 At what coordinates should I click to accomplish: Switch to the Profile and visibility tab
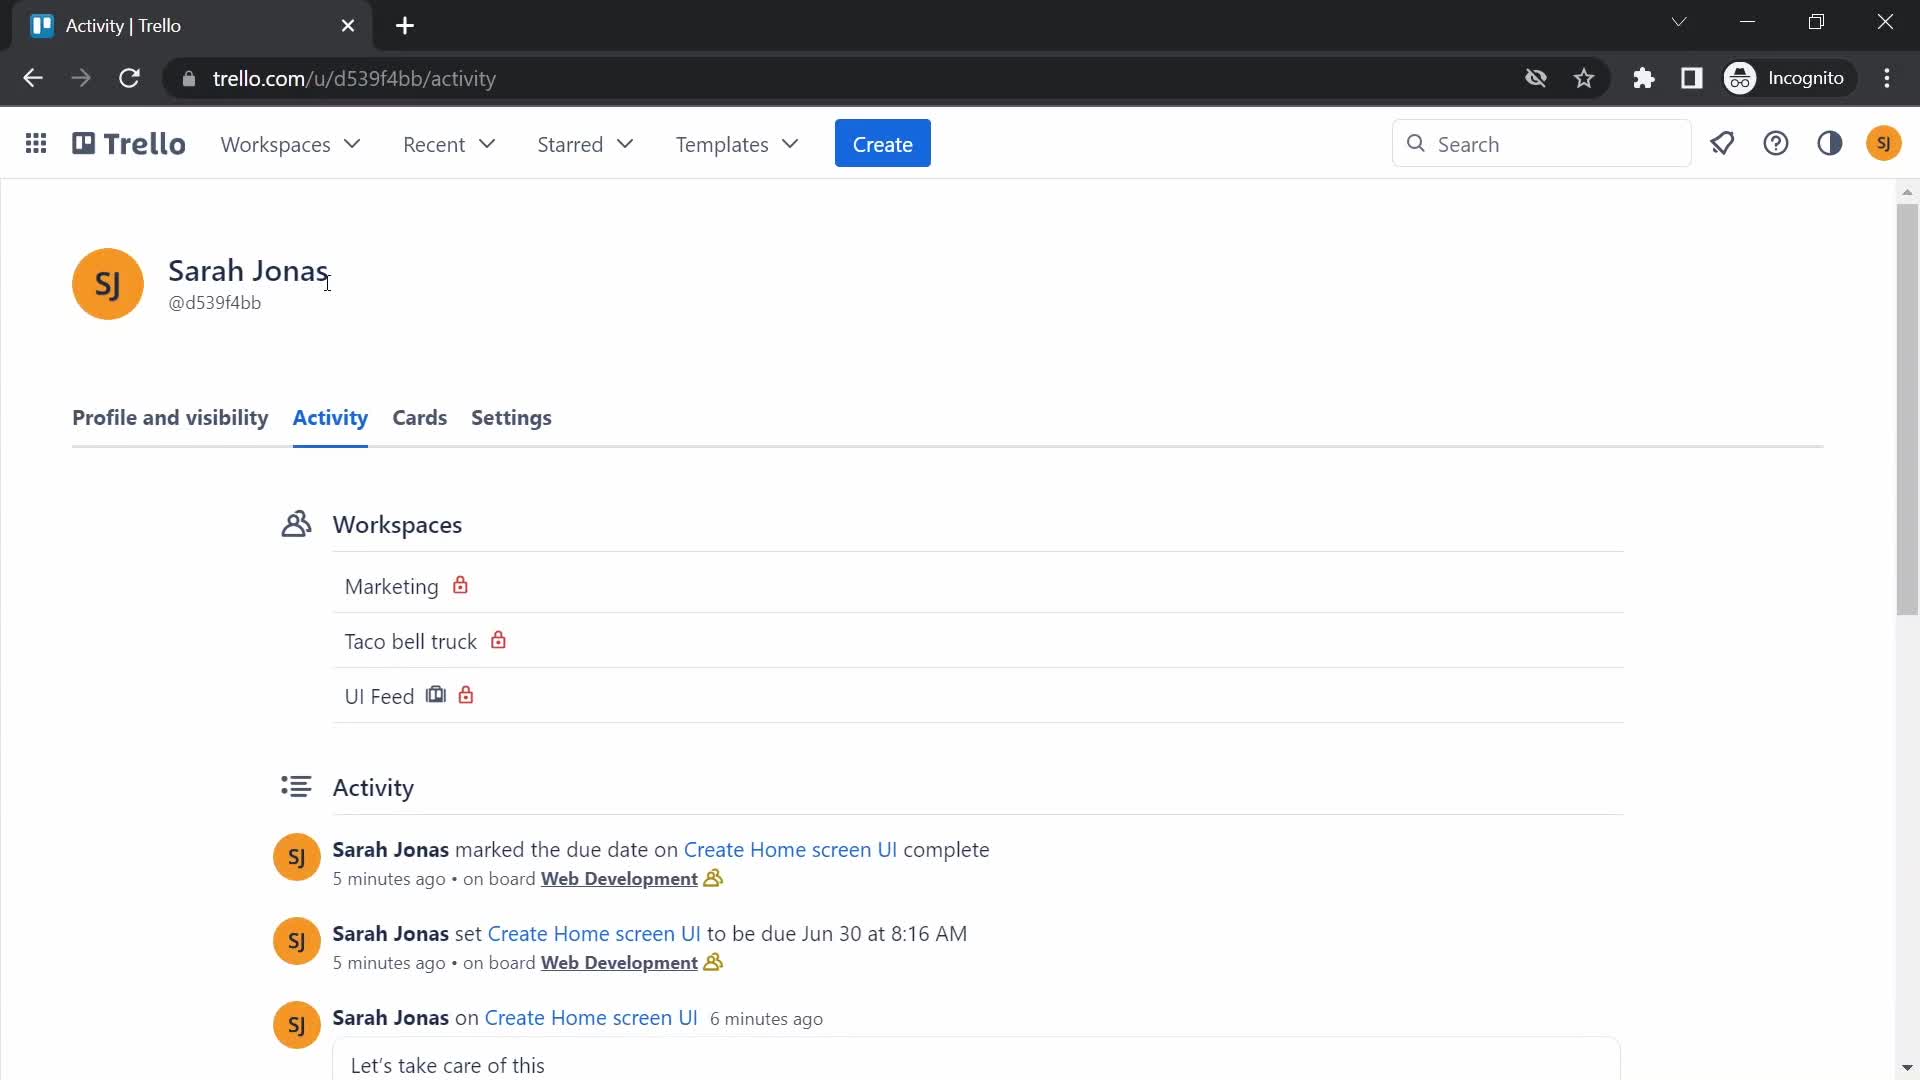point(170,417)
